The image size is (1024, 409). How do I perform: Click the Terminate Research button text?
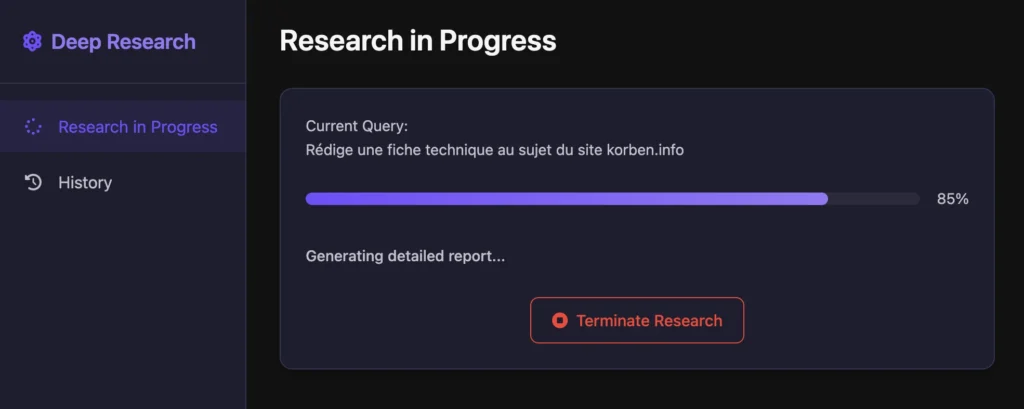pos(649,321)
